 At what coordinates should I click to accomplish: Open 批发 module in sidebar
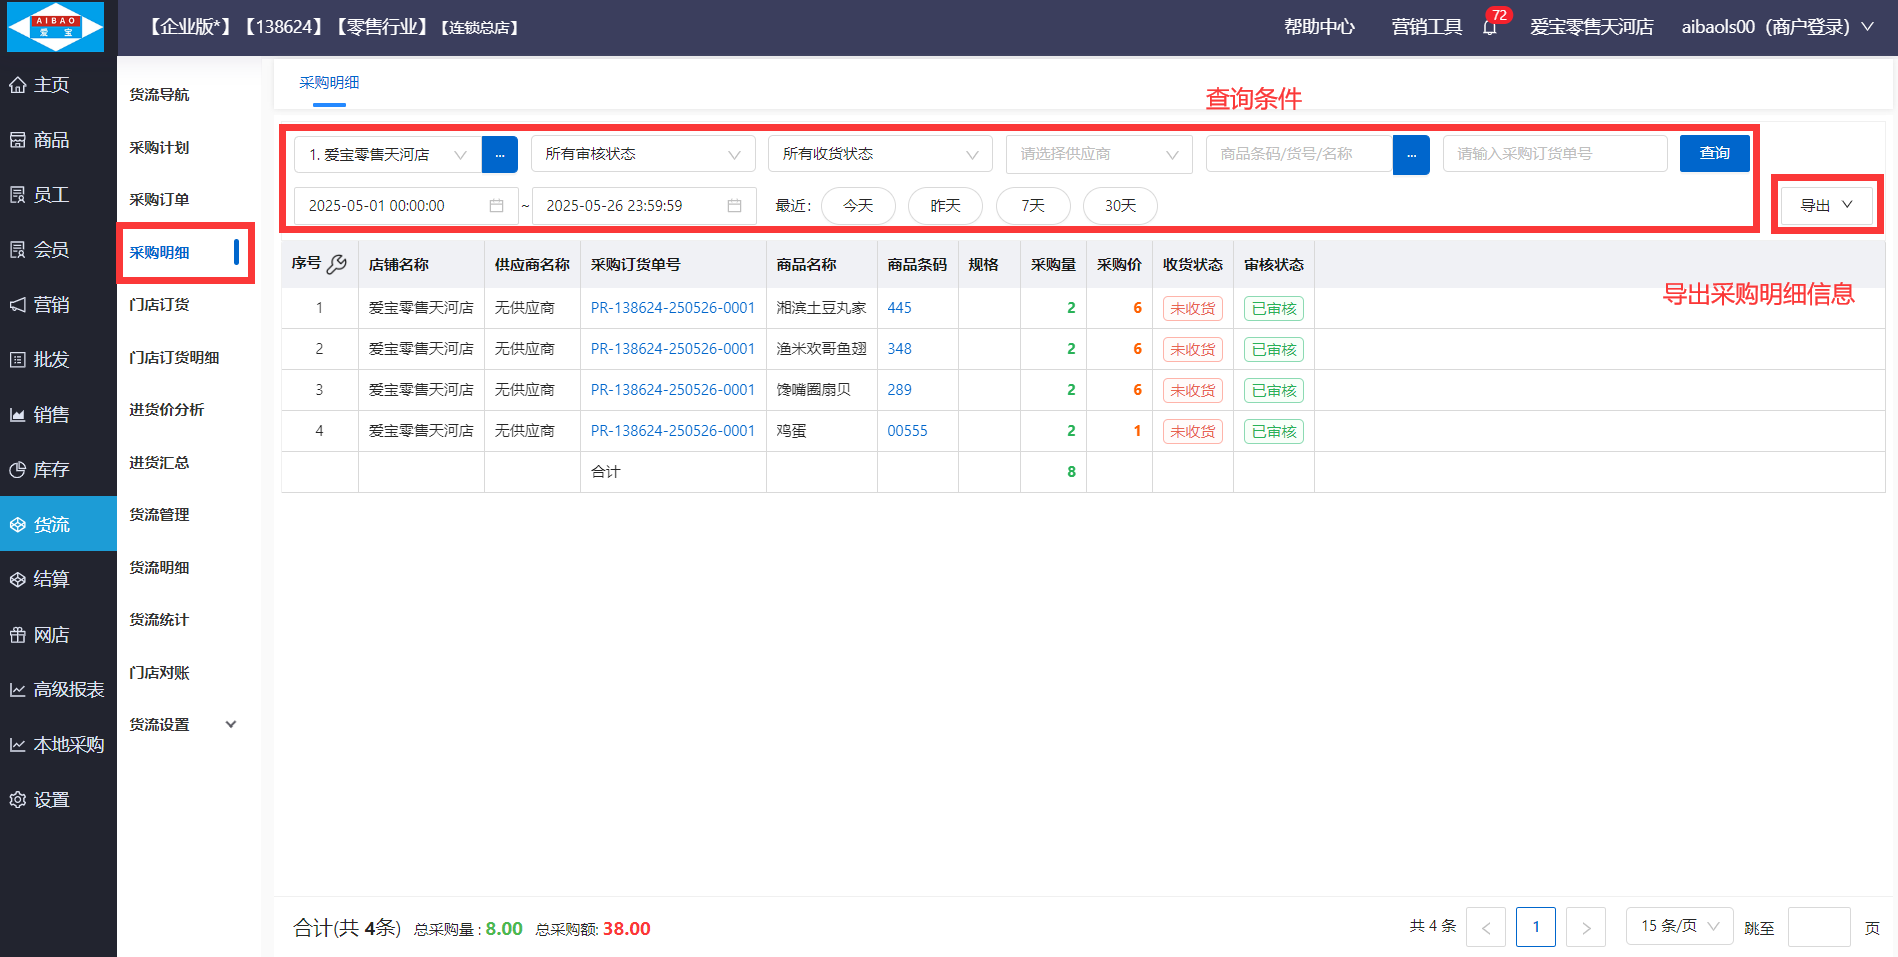point(58,360)
